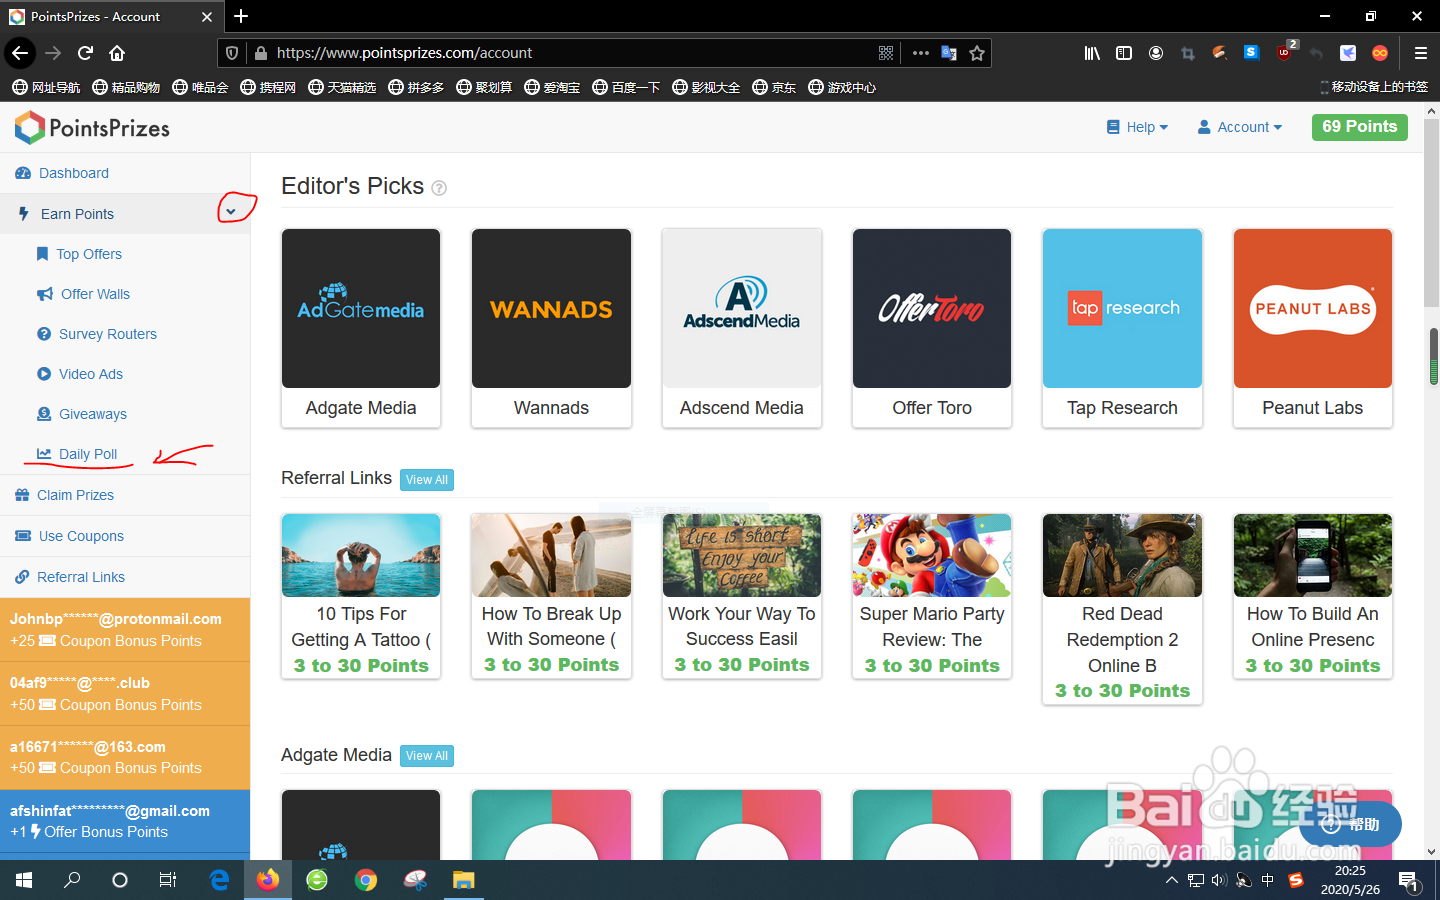Screen dimensions: 1440x900
Task: Open the Help dropdown
Action: point(1137,127)
